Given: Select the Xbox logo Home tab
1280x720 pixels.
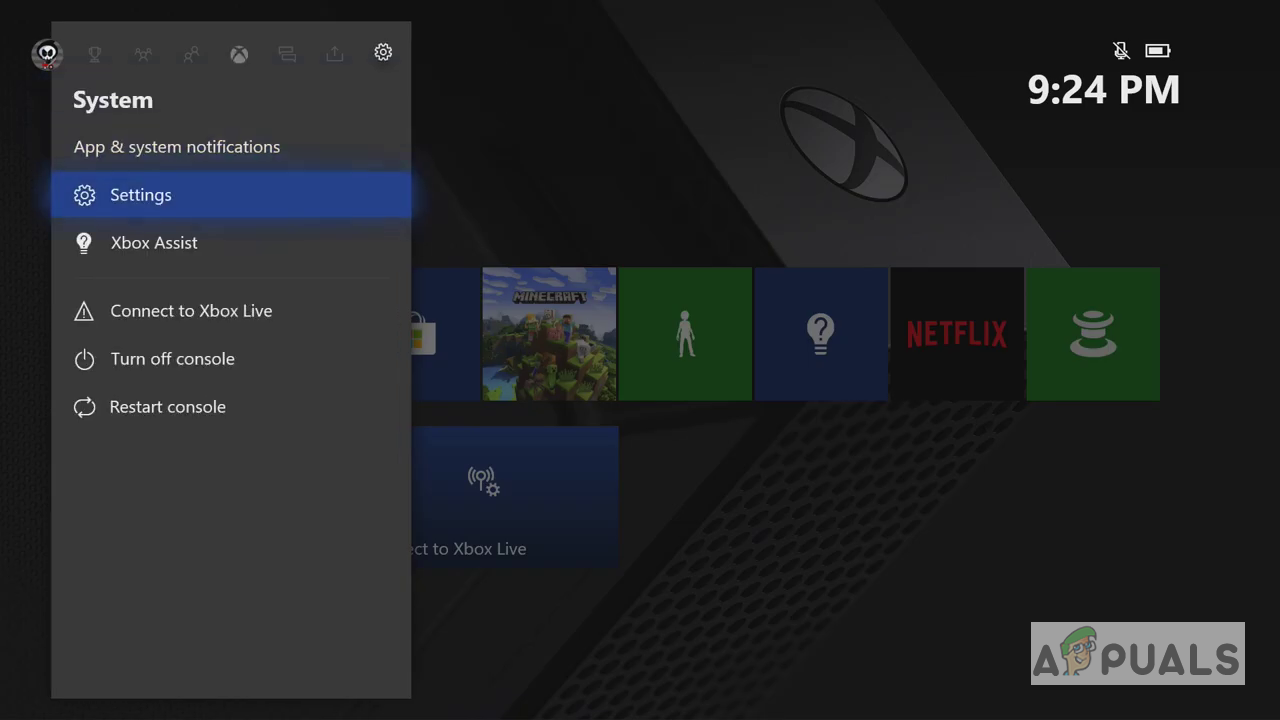Looking at the screenshot, I should [239, 54].
